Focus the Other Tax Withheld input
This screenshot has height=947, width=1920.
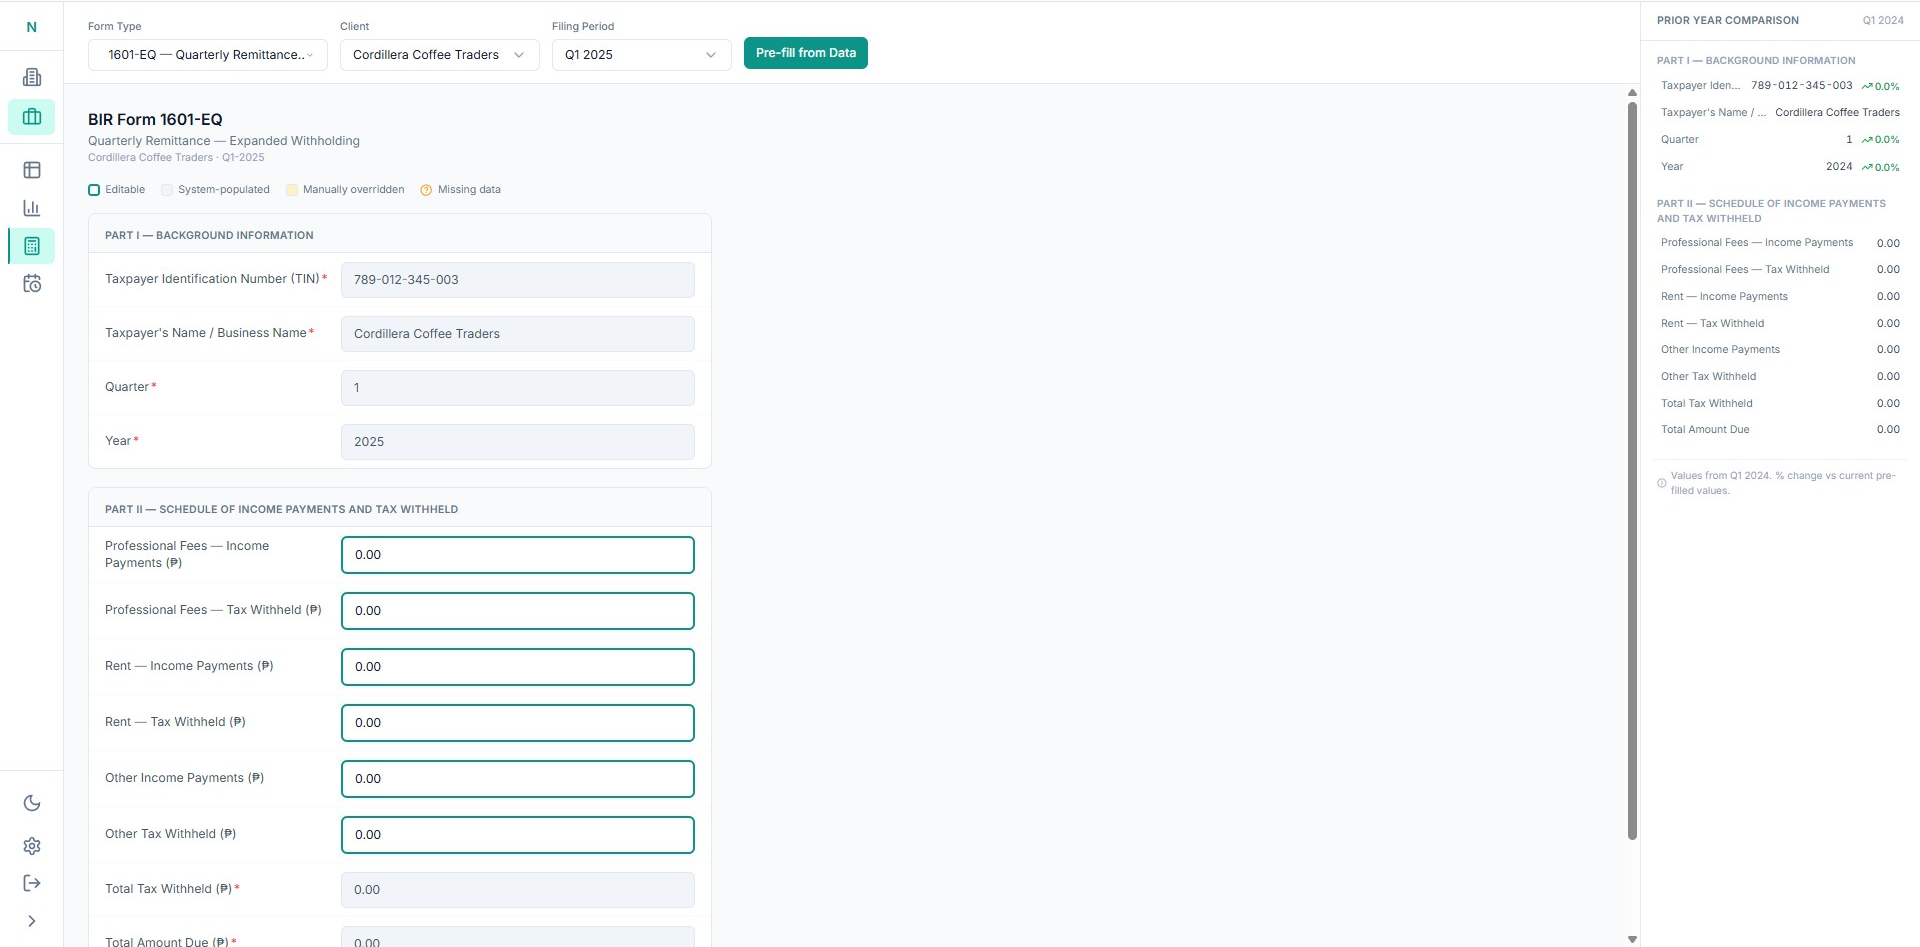(518, 835)
